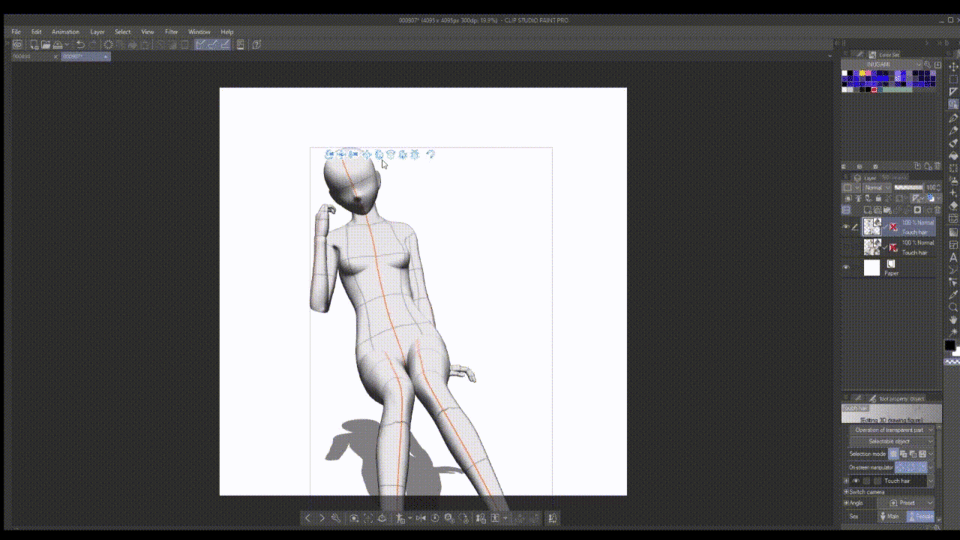Click the edit color set wrench icon

(x=928, y=64)
